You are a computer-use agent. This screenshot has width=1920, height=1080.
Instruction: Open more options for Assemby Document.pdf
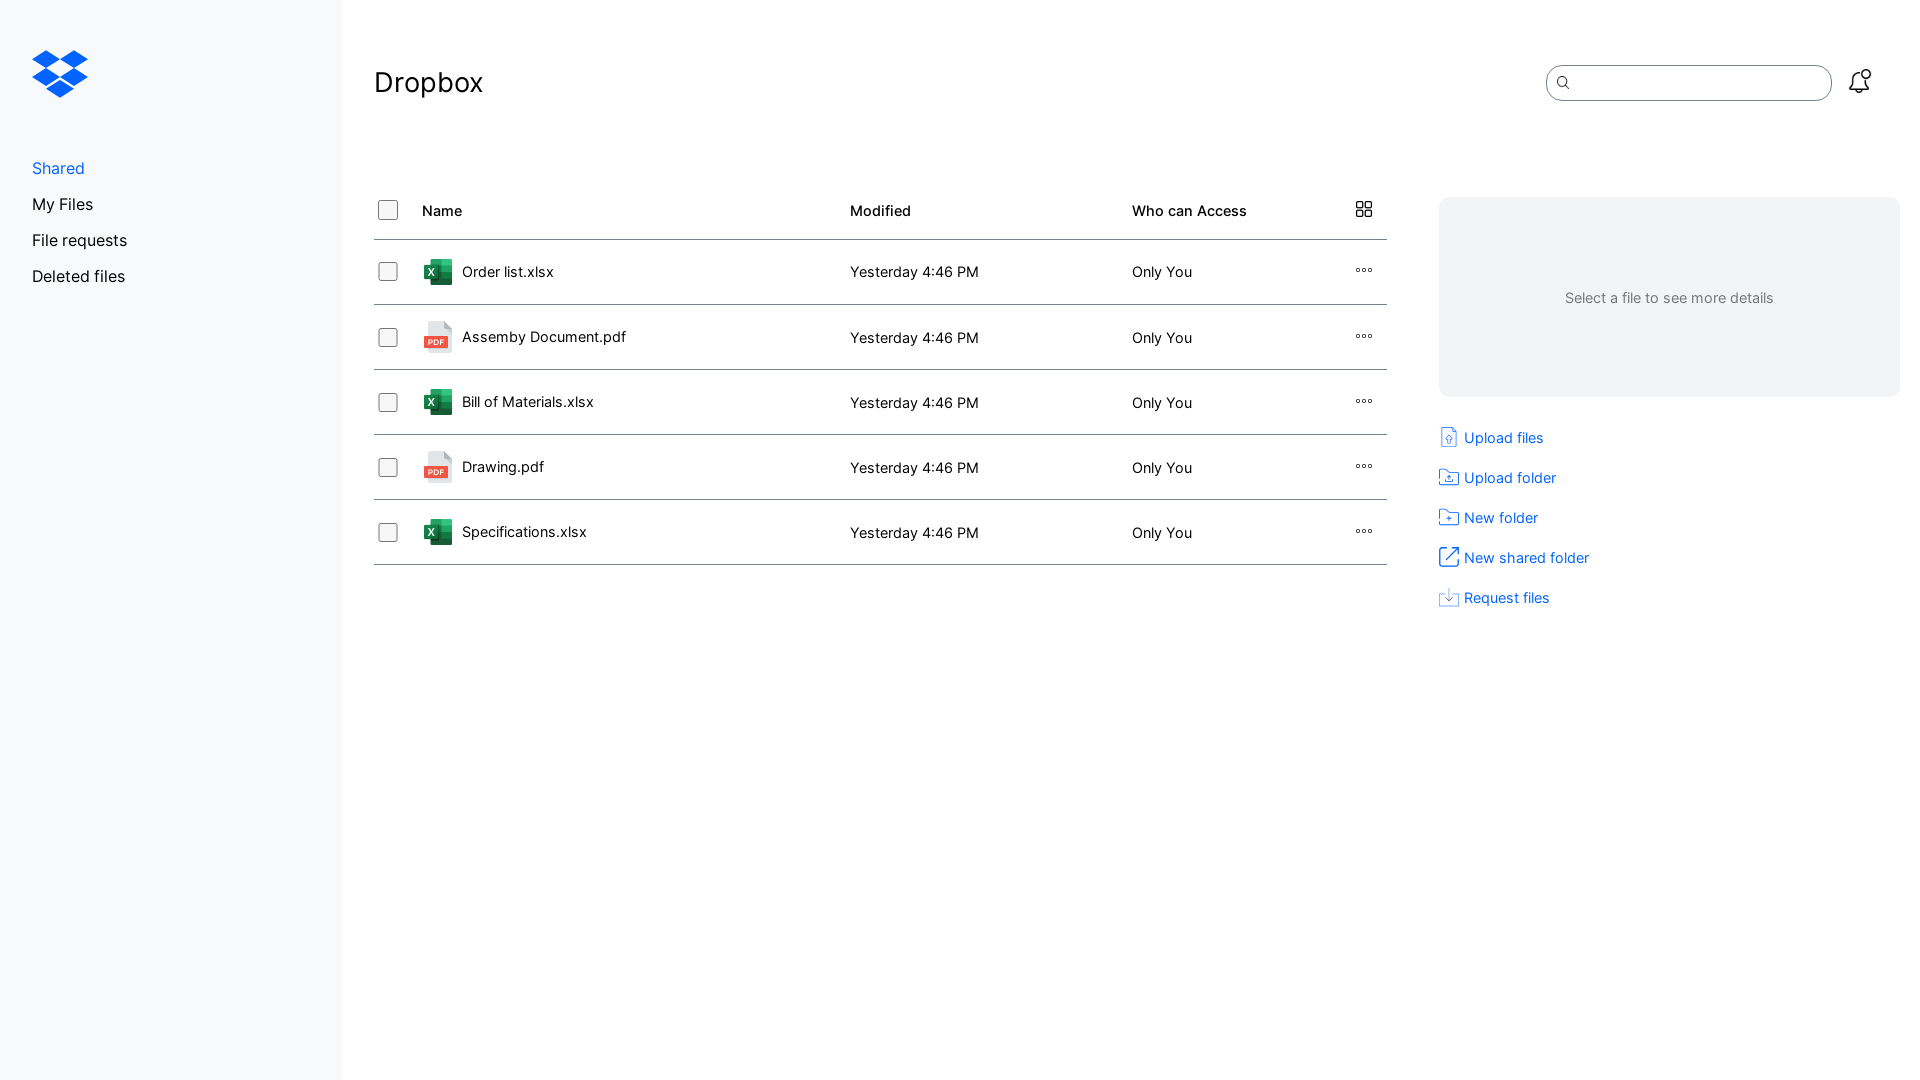(1364, 336)
